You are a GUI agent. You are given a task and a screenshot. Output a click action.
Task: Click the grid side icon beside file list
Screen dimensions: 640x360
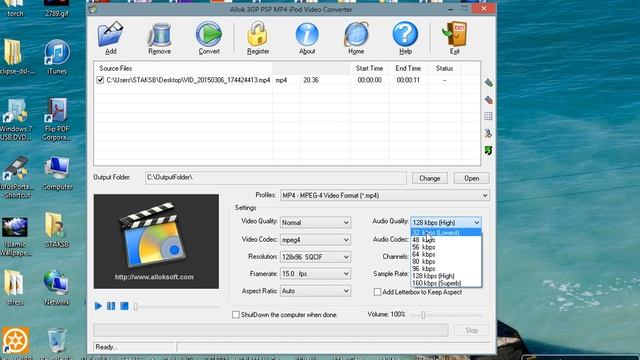click(x=488, y=116)
